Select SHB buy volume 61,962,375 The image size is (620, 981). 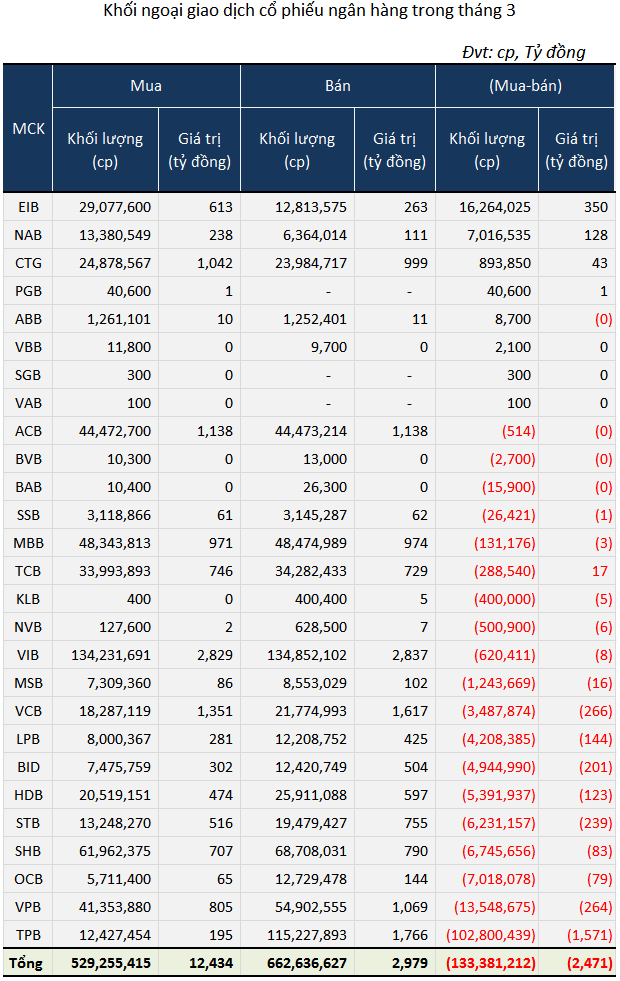(x=115, y=851)
